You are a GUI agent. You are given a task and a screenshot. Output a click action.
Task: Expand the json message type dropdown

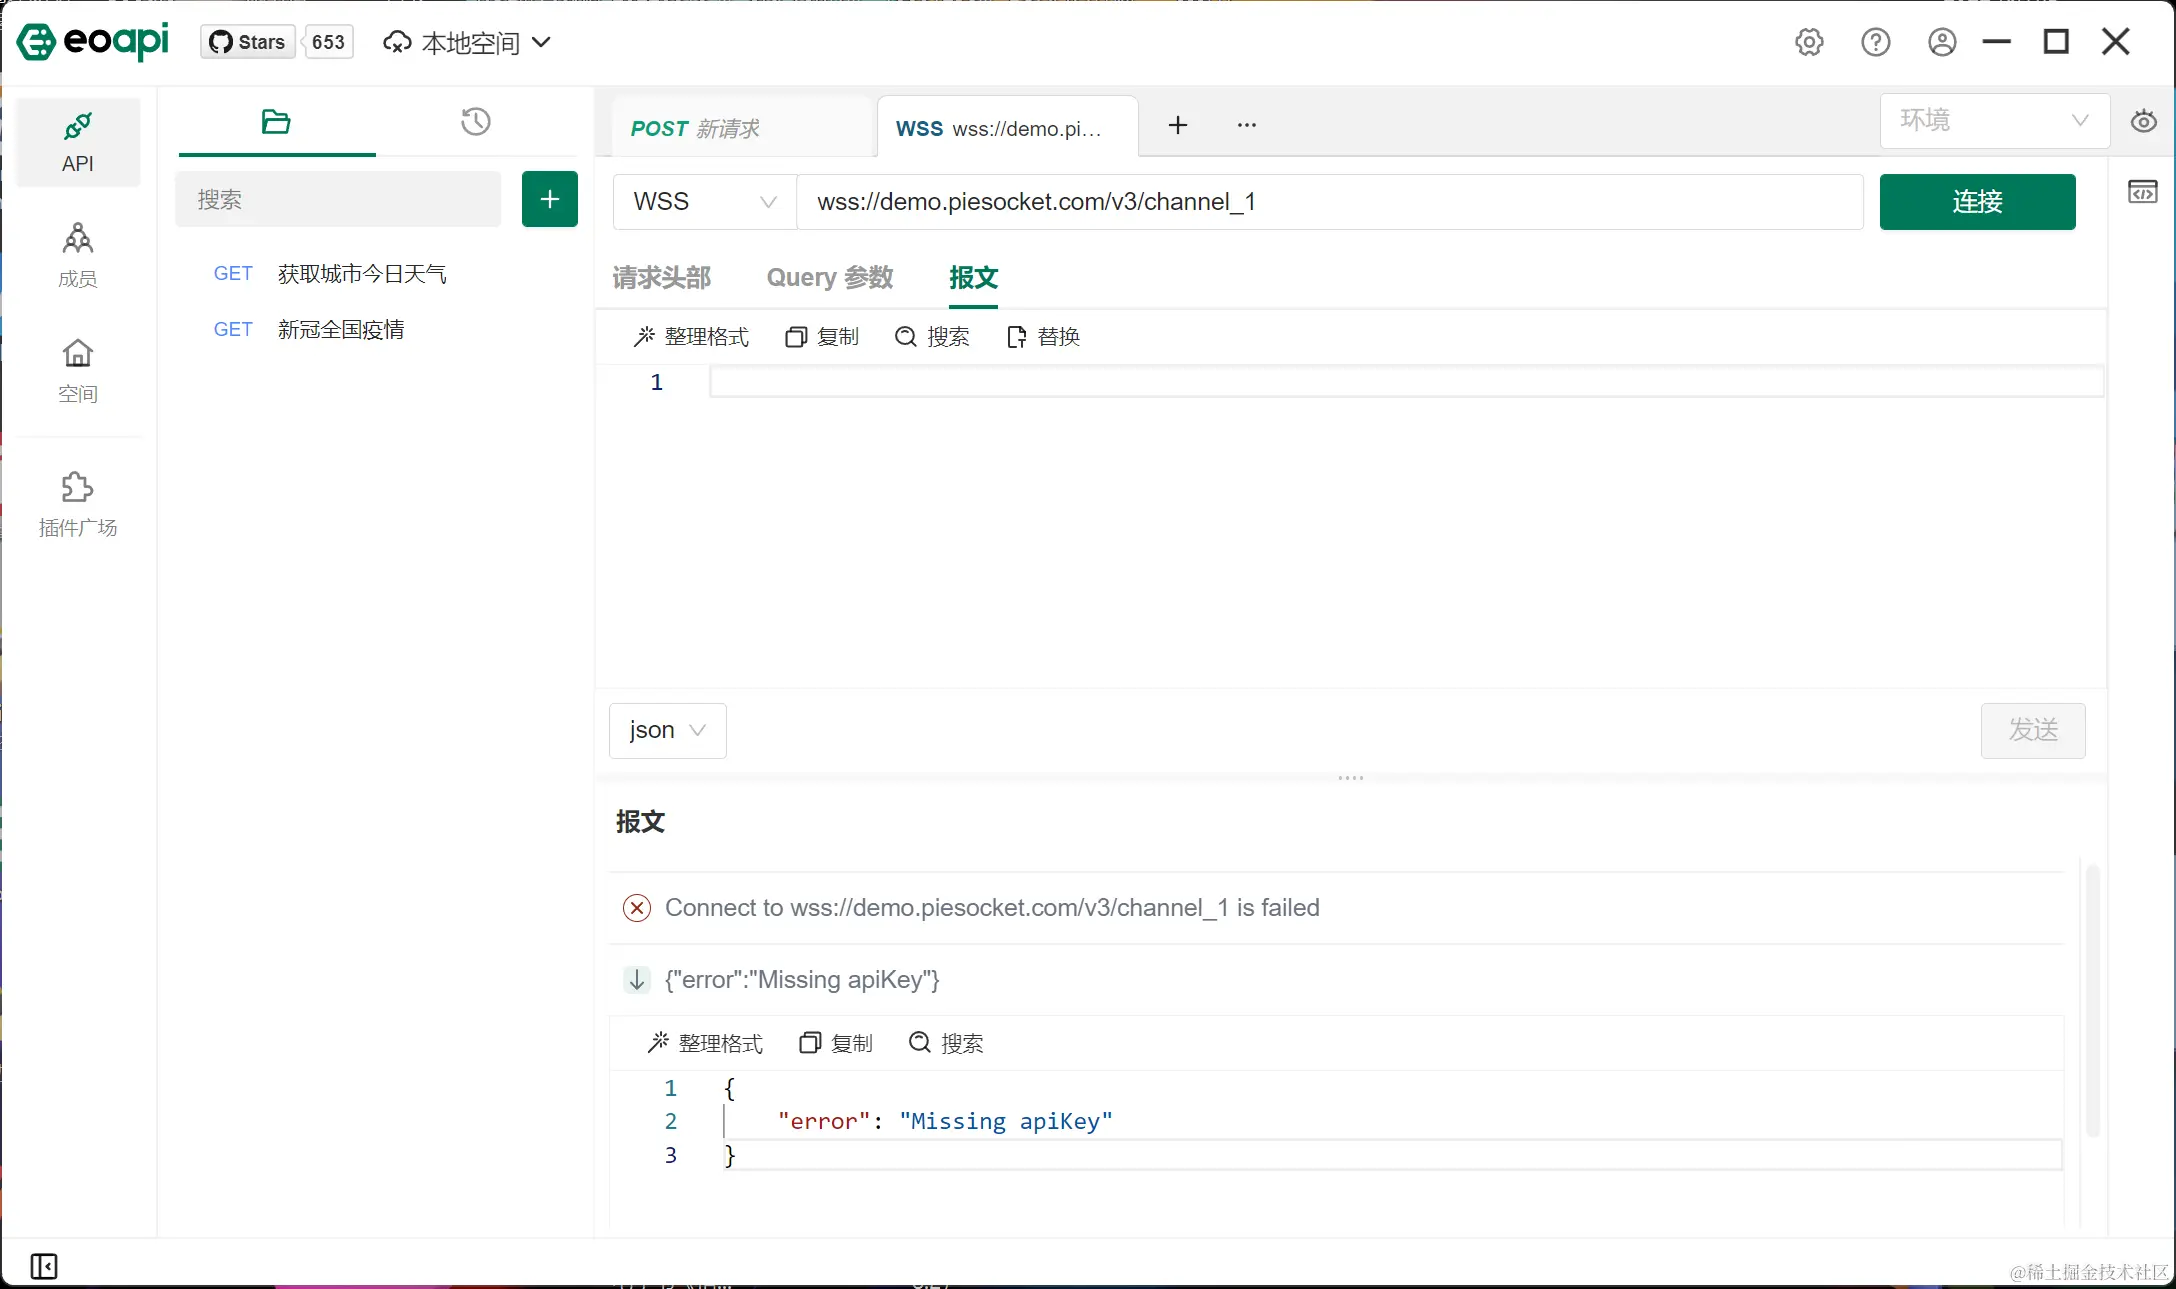click(667, 731)
